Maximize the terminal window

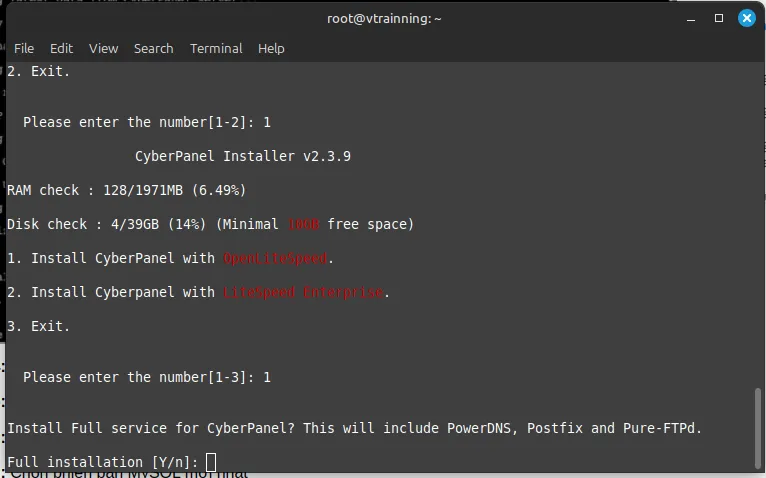point(718,18)
